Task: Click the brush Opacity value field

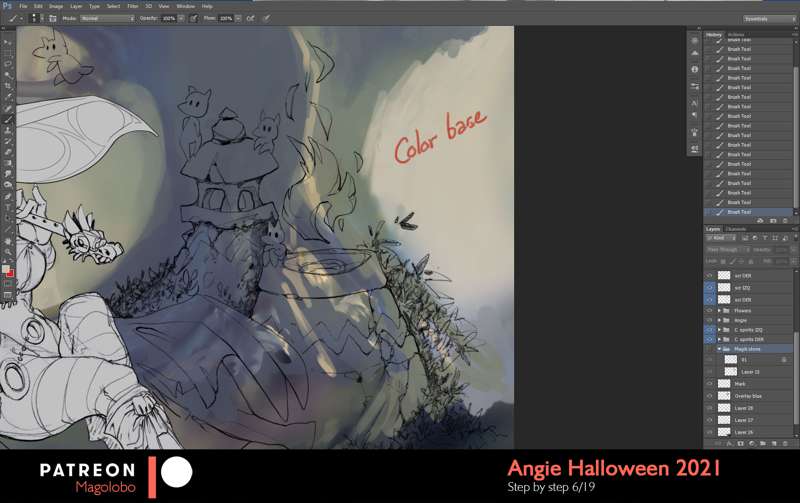Action: click(168, 18)
